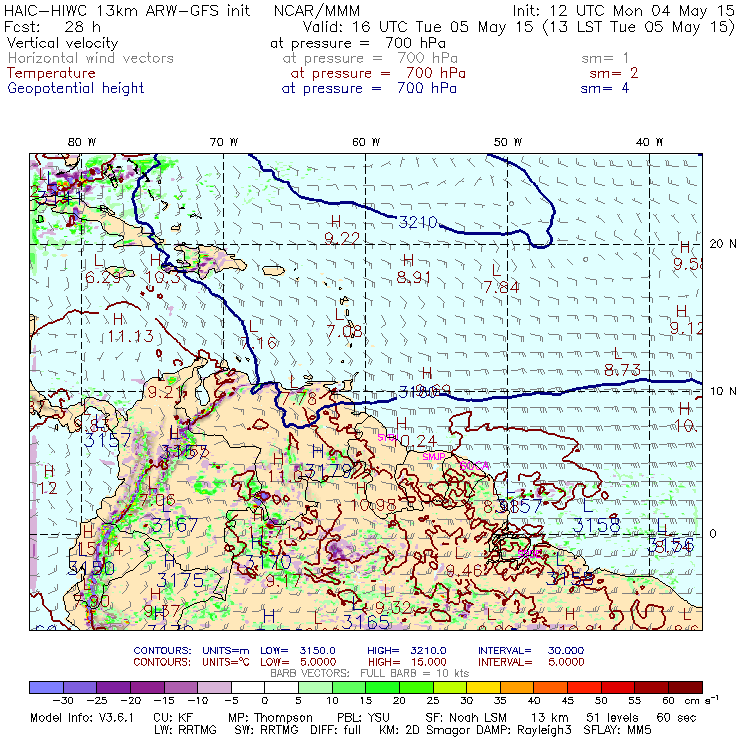Click the bright green swatch between 15 and 20
Viewport: 740px width, 740px height.
(383, 687)
